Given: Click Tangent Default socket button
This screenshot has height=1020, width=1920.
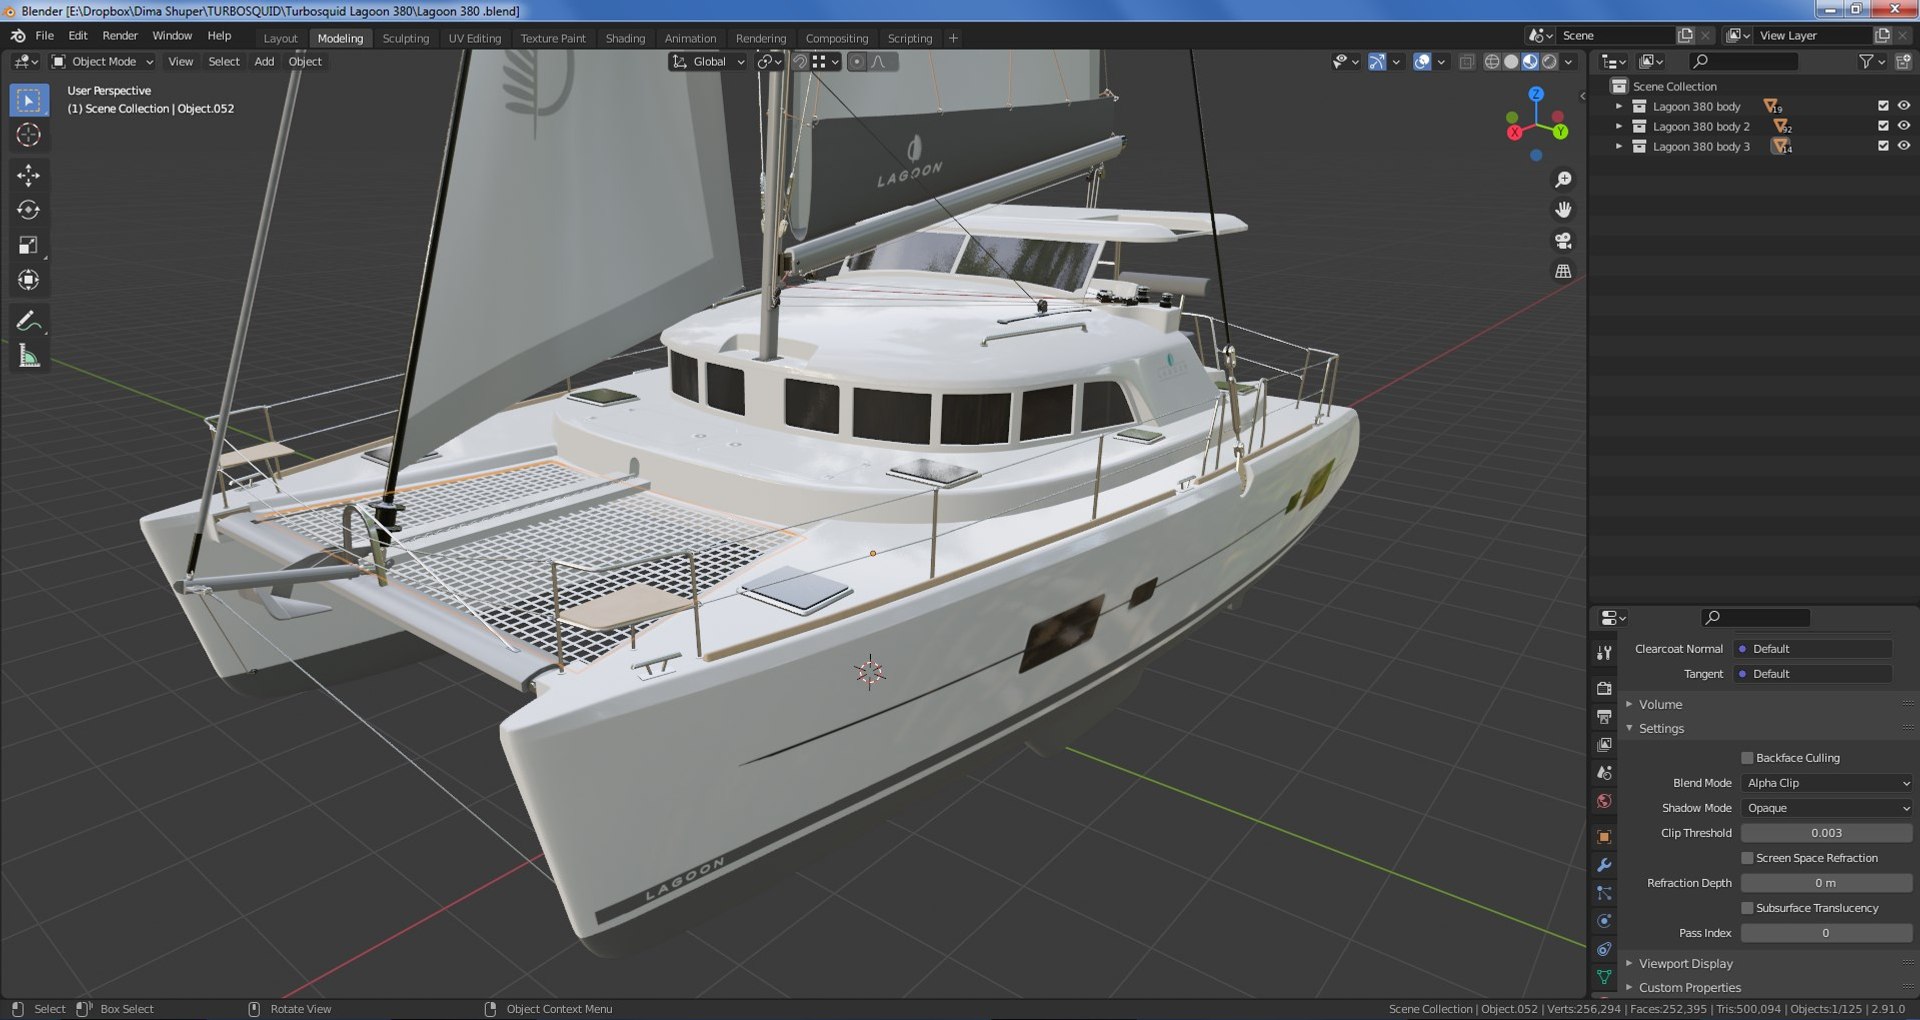Looking at the screenshot, I should point(1813,674).
